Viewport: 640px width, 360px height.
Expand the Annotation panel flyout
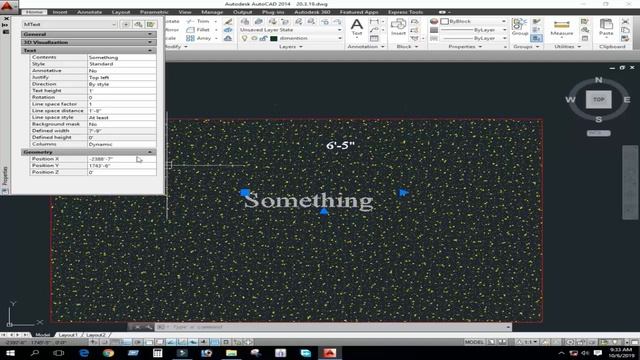pos(366,47)
